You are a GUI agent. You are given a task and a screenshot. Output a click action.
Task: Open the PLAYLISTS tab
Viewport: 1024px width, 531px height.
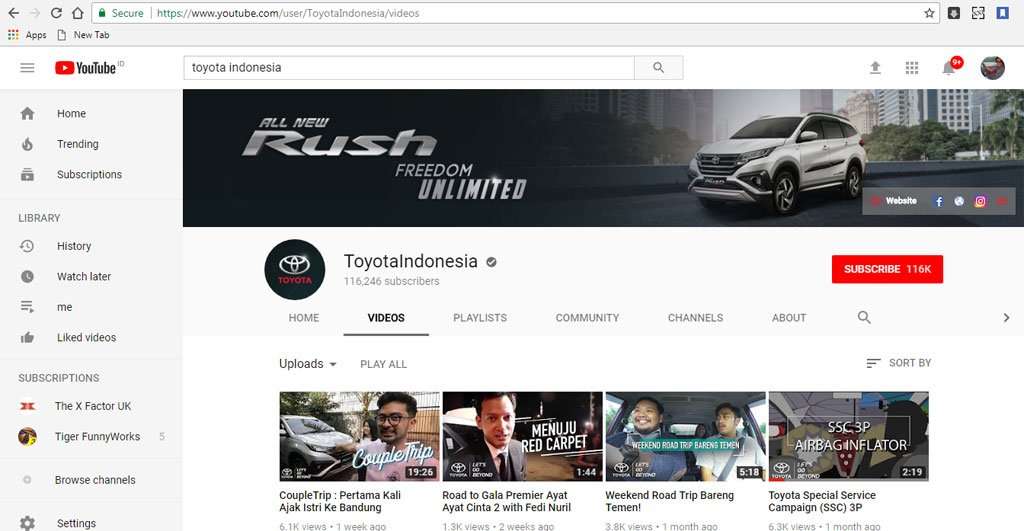[x=480, y=317]
